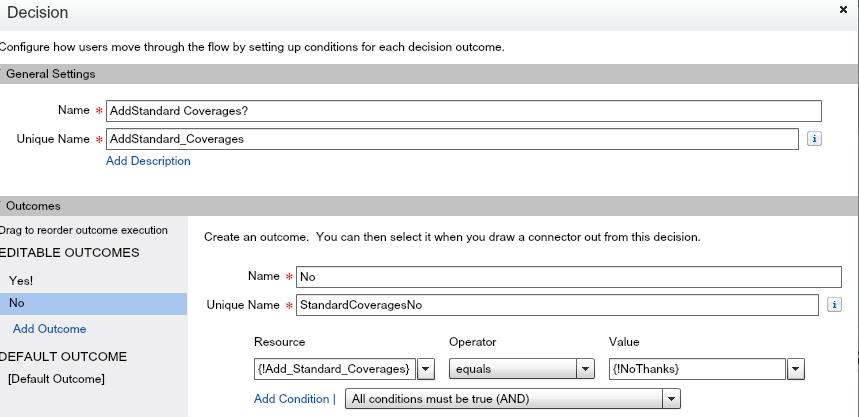Click the outcome Name field containing No

tap(568, 277)
